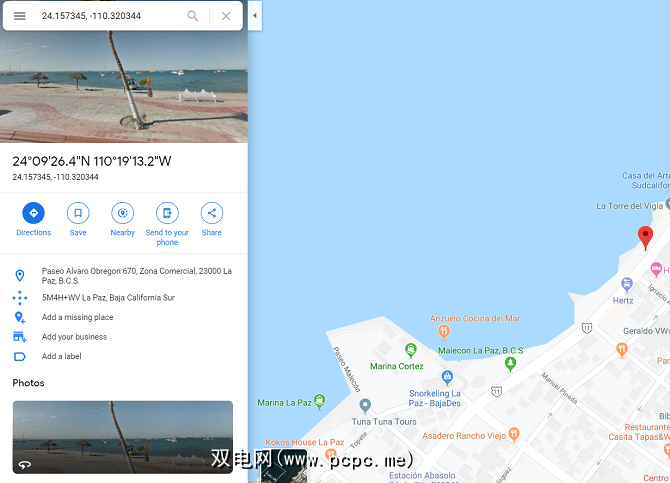Clear the search with X icon

(x=226, y=16)
